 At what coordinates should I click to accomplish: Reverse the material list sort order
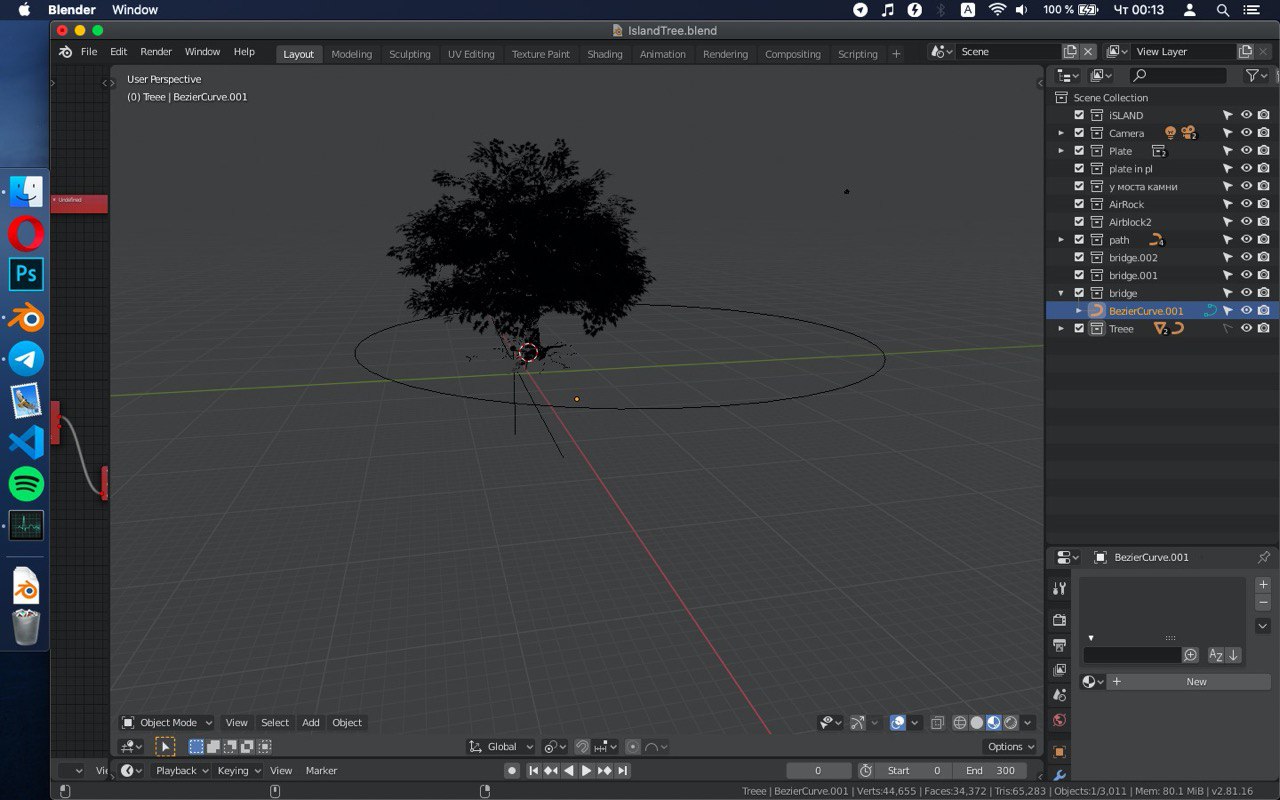1233,655
